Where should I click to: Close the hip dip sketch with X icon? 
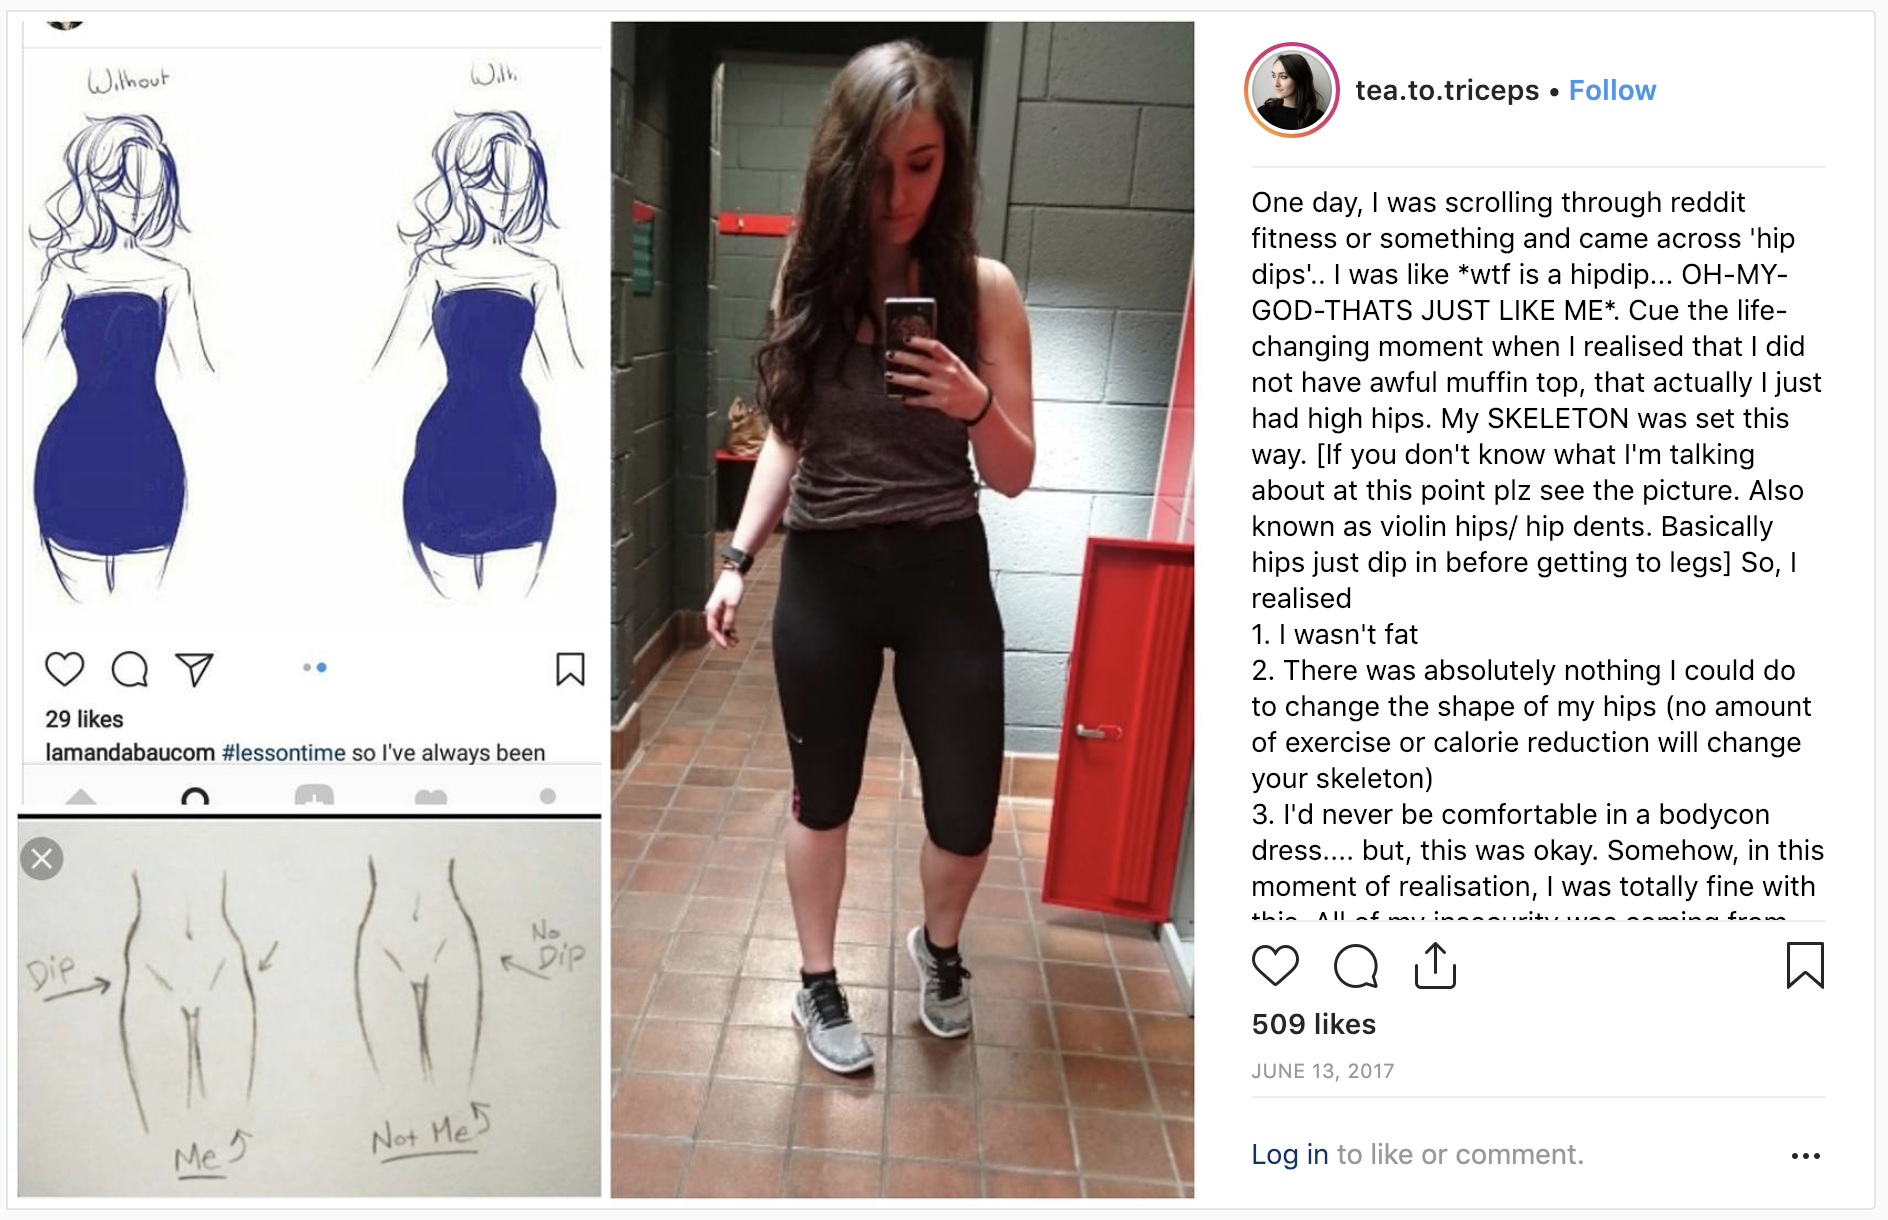pos(42,859)
